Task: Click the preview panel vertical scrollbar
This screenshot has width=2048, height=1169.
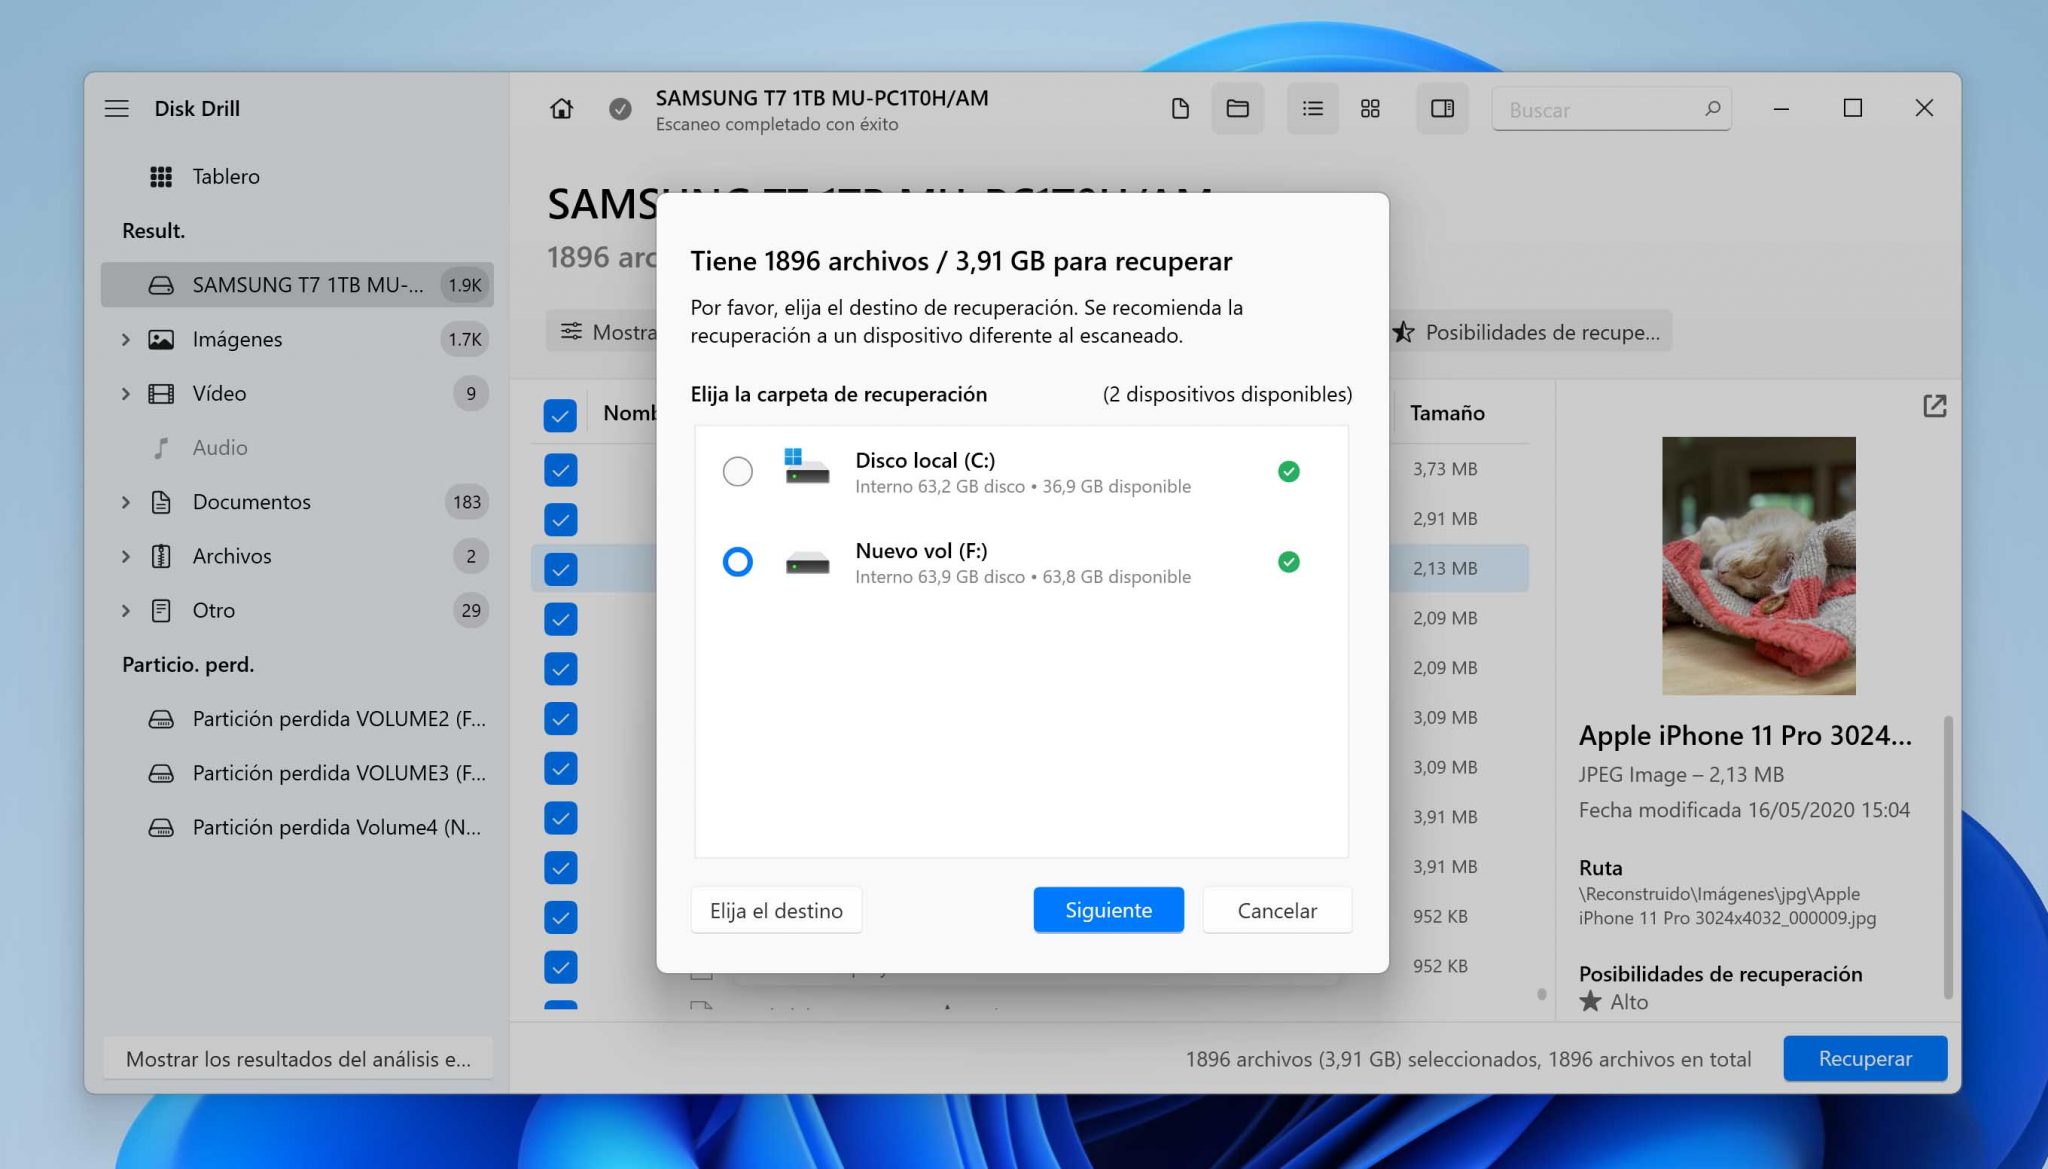Action: [1947, 855]
